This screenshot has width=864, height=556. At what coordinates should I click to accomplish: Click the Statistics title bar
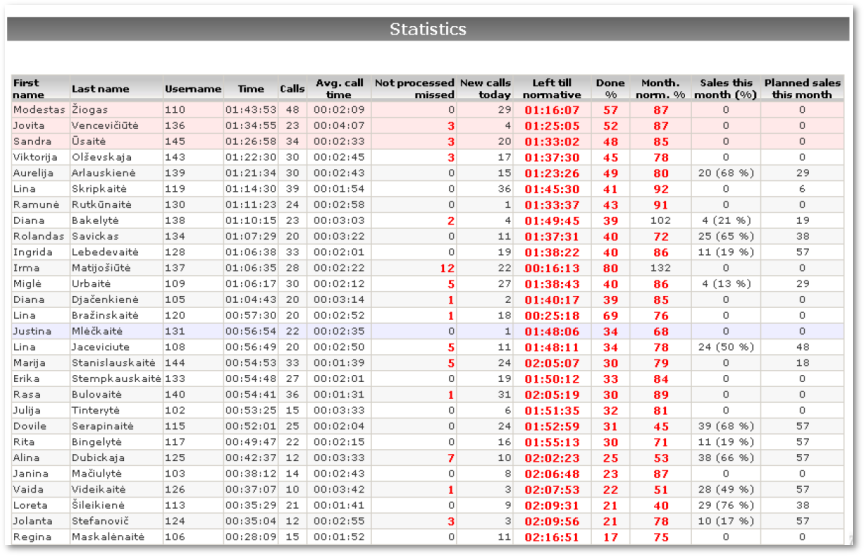[x=428, y=29]
